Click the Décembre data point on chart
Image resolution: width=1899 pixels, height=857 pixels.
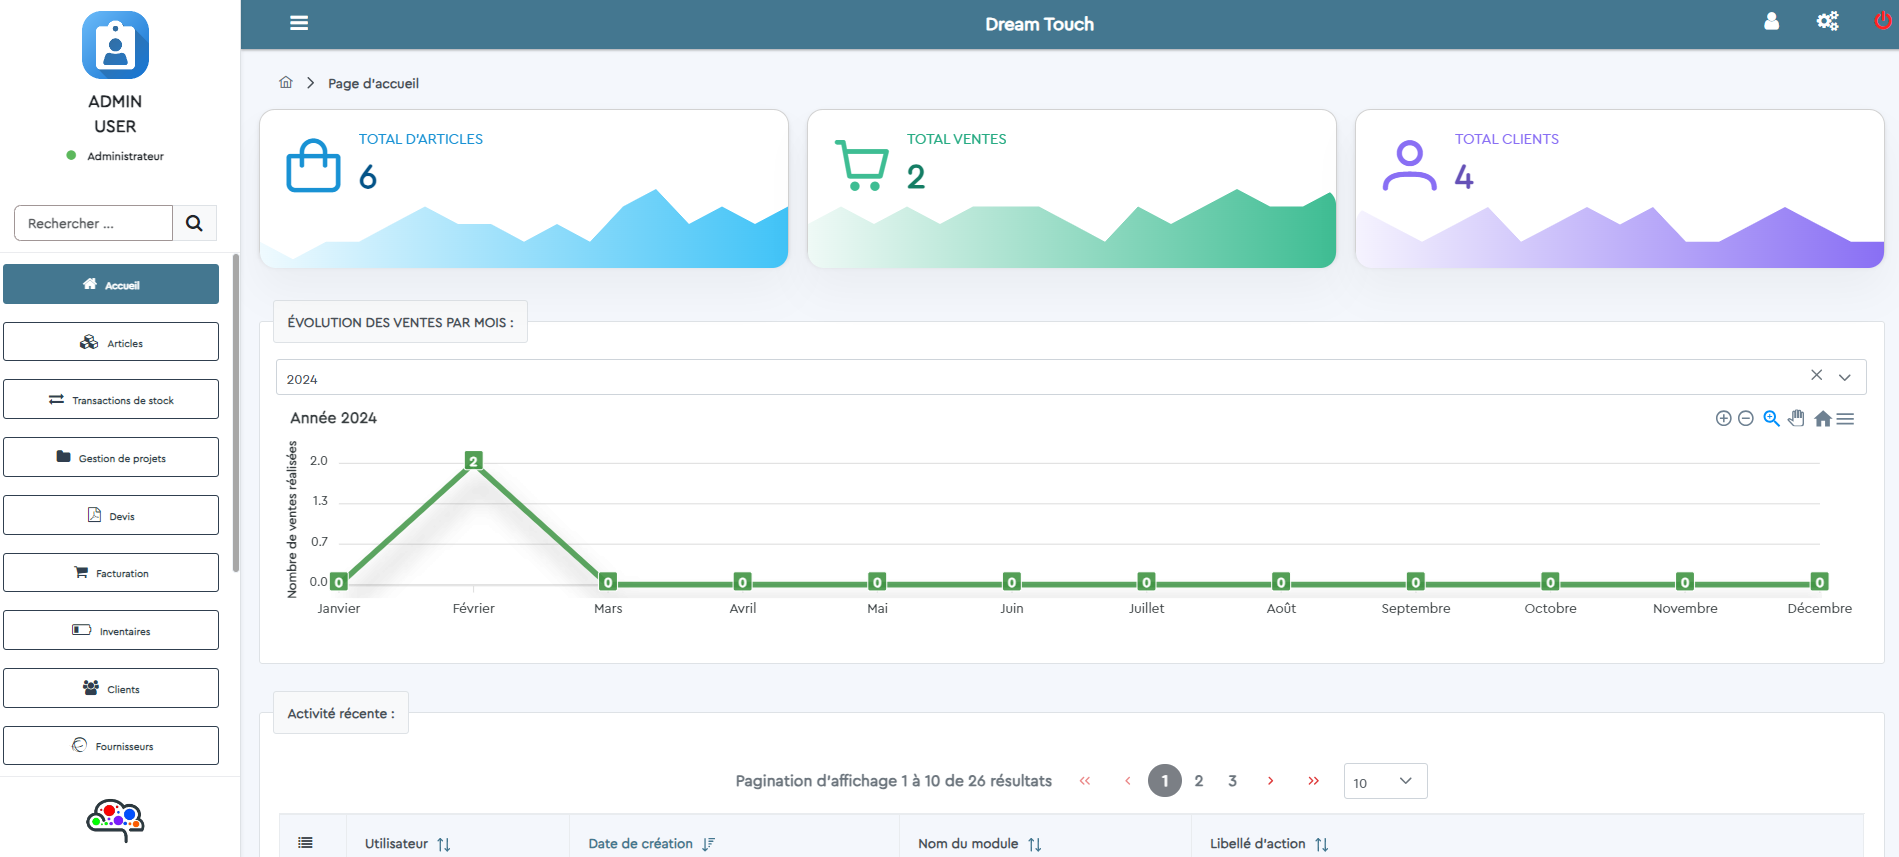tap(1819, 582)
